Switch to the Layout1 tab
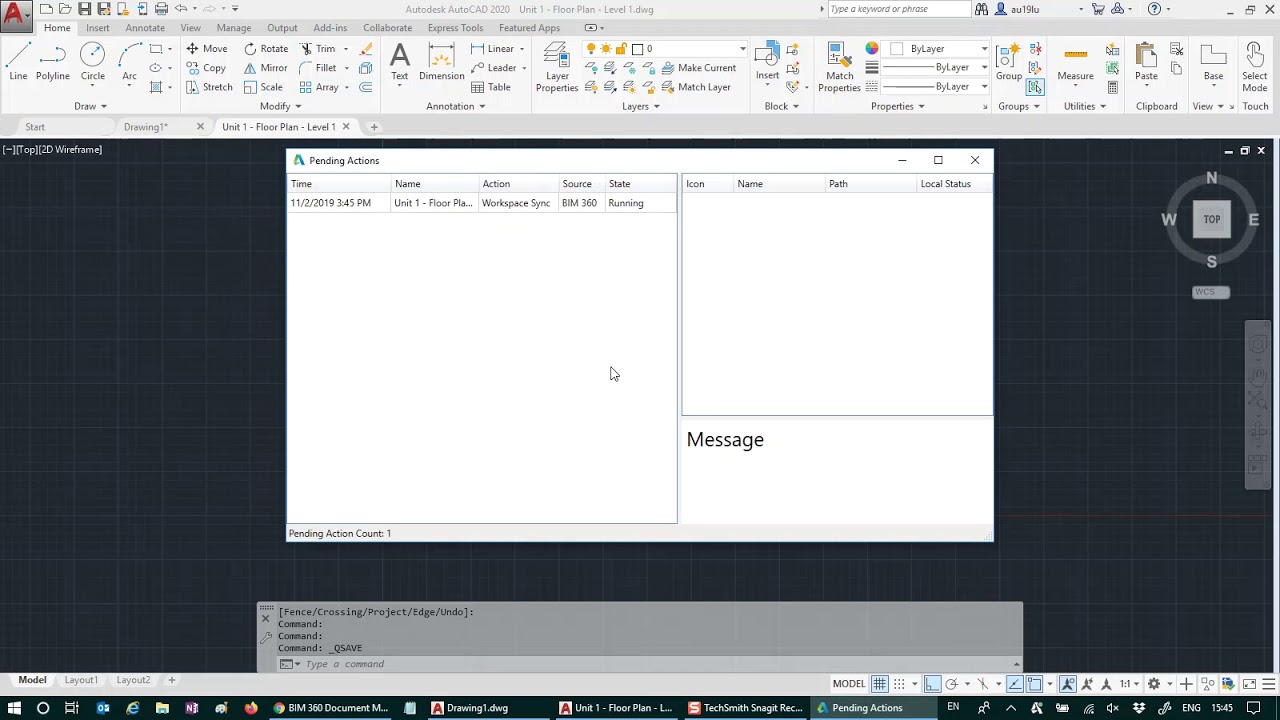The width and height of the screenshot is (1280, 720). click(x=81, y=680)
